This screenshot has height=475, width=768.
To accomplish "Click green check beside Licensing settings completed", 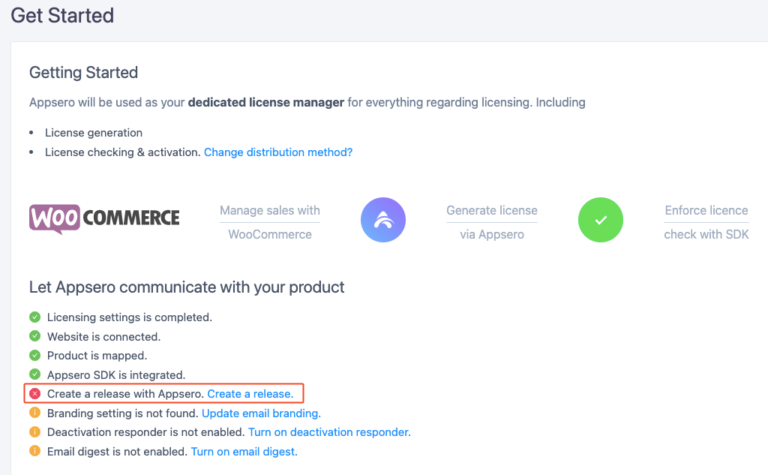I will click(x=35, y=318).
